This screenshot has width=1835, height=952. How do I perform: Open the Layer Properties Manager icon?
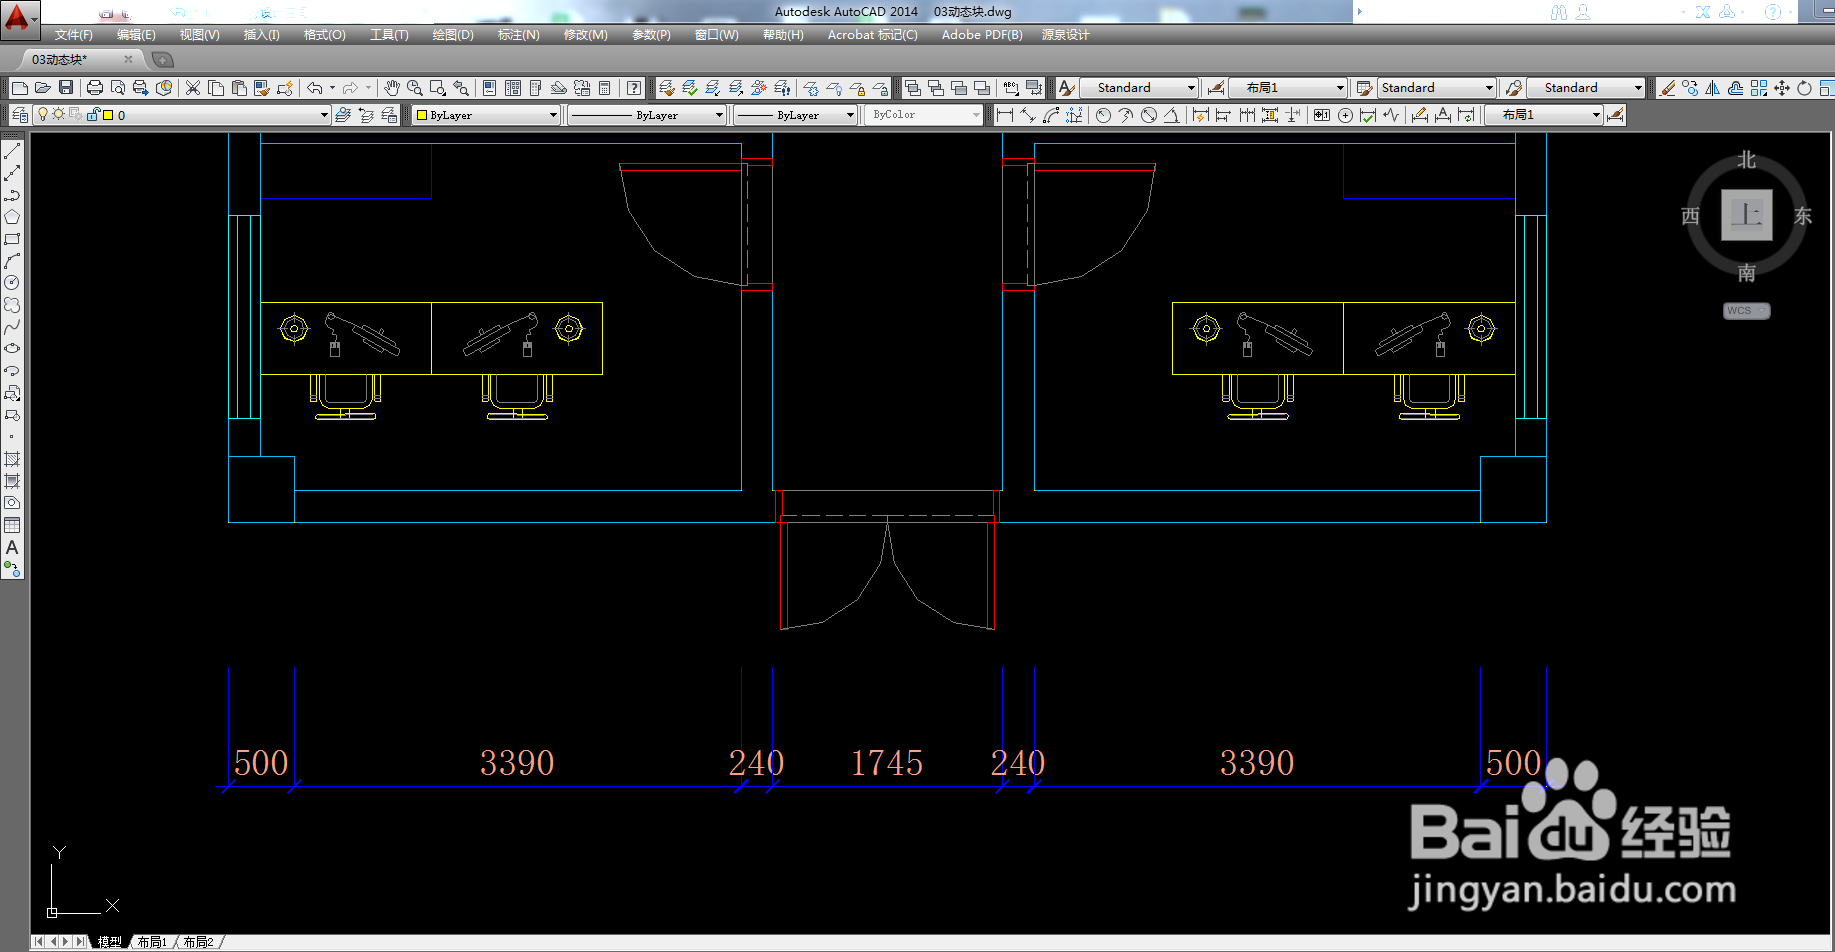[x=20, y=115]
